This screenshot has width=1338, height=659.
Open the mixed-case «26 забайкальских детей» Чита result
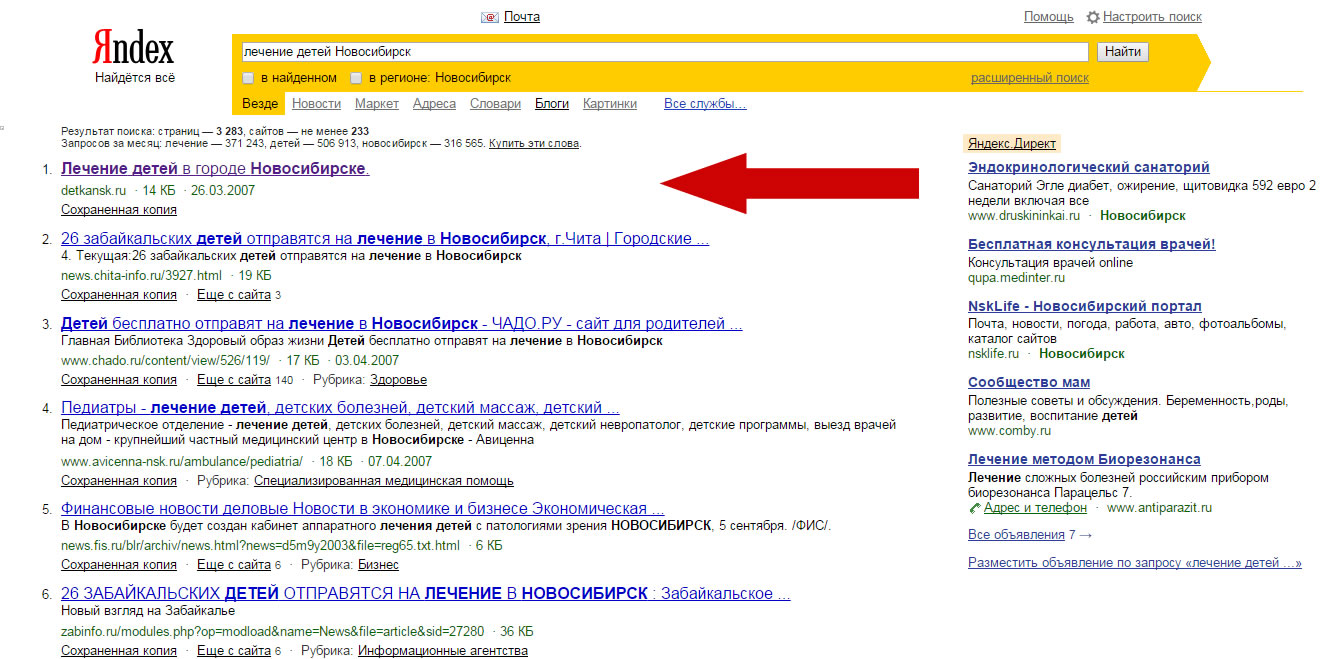coord(385,239)
